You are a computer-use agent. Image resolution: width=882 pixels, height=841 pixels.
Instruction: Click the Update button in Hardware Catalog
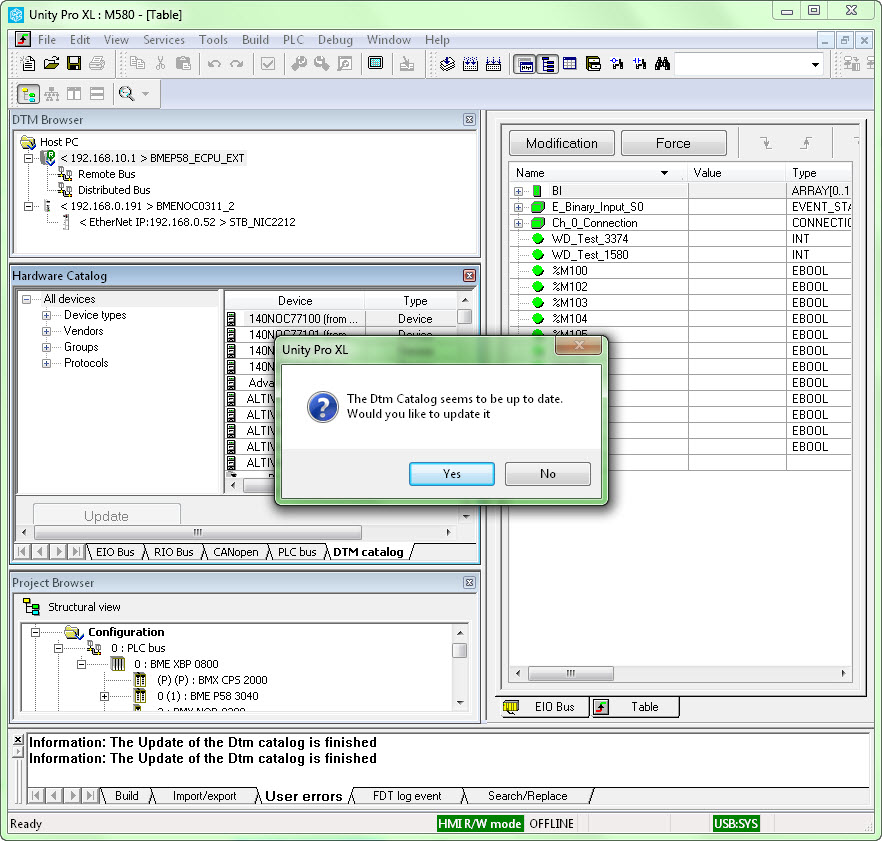click(x=107, y=516)
